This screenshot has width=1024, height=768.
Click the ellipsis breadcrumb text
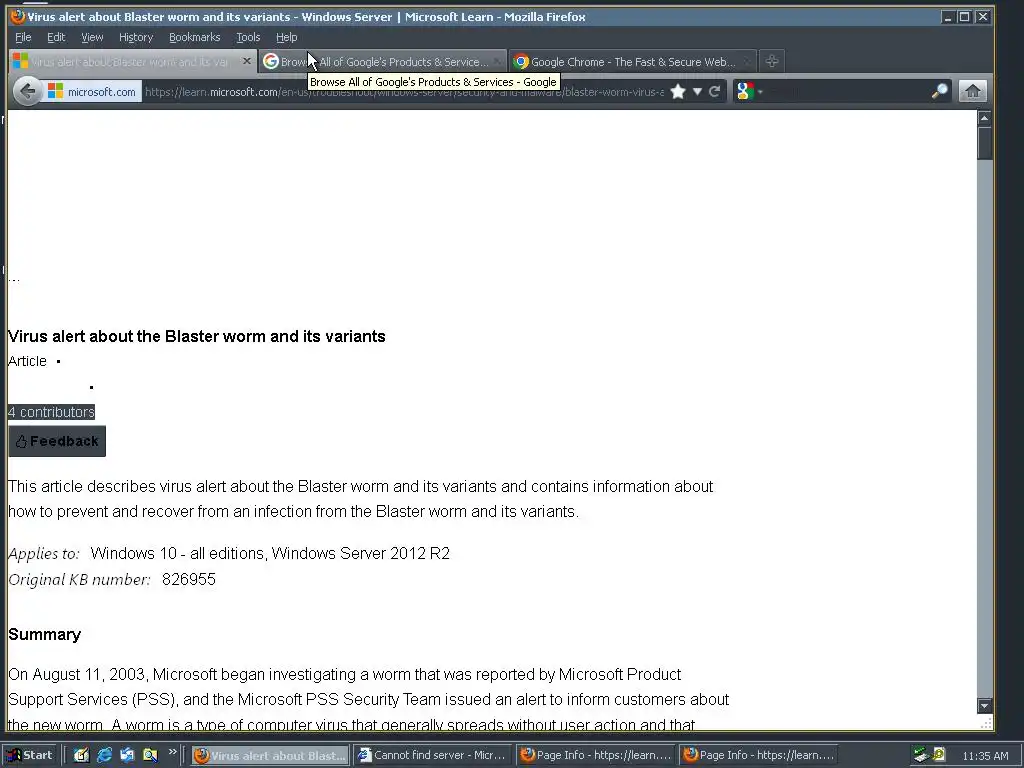coord(14,278)
